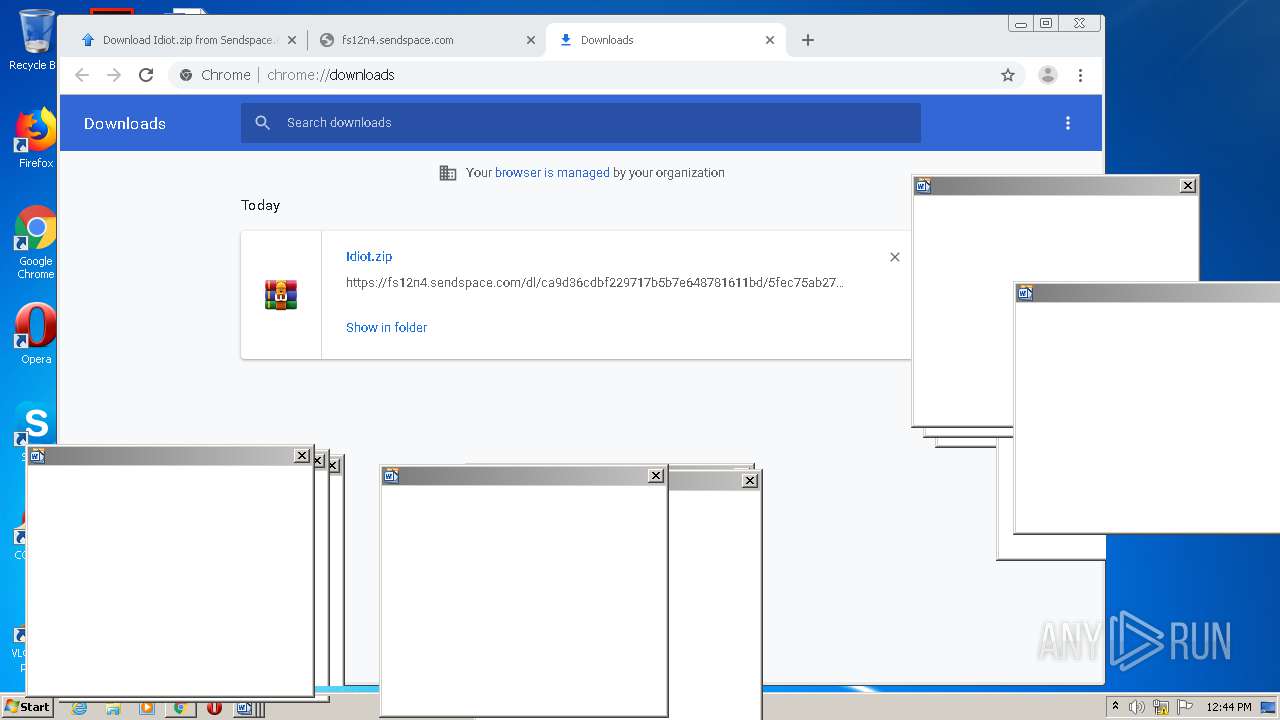Open Windows Media Player from taskbar

pos(147,708)
